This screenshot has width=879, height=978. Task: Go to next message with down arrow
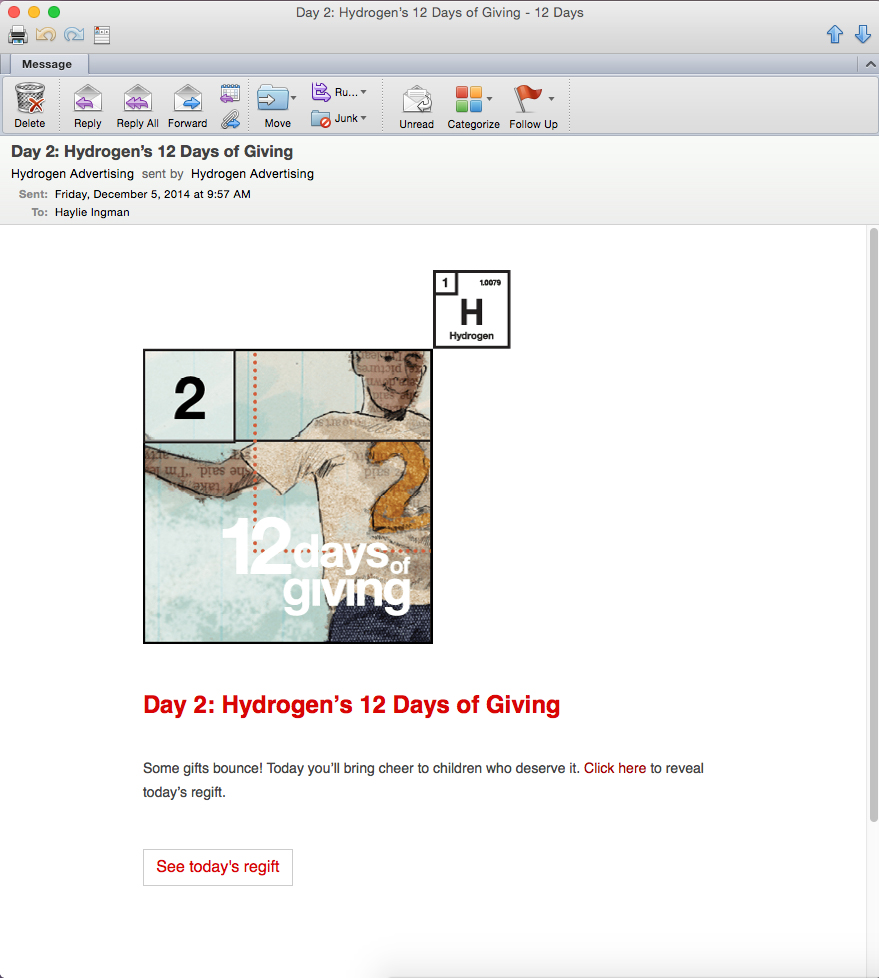coord(863,34)
